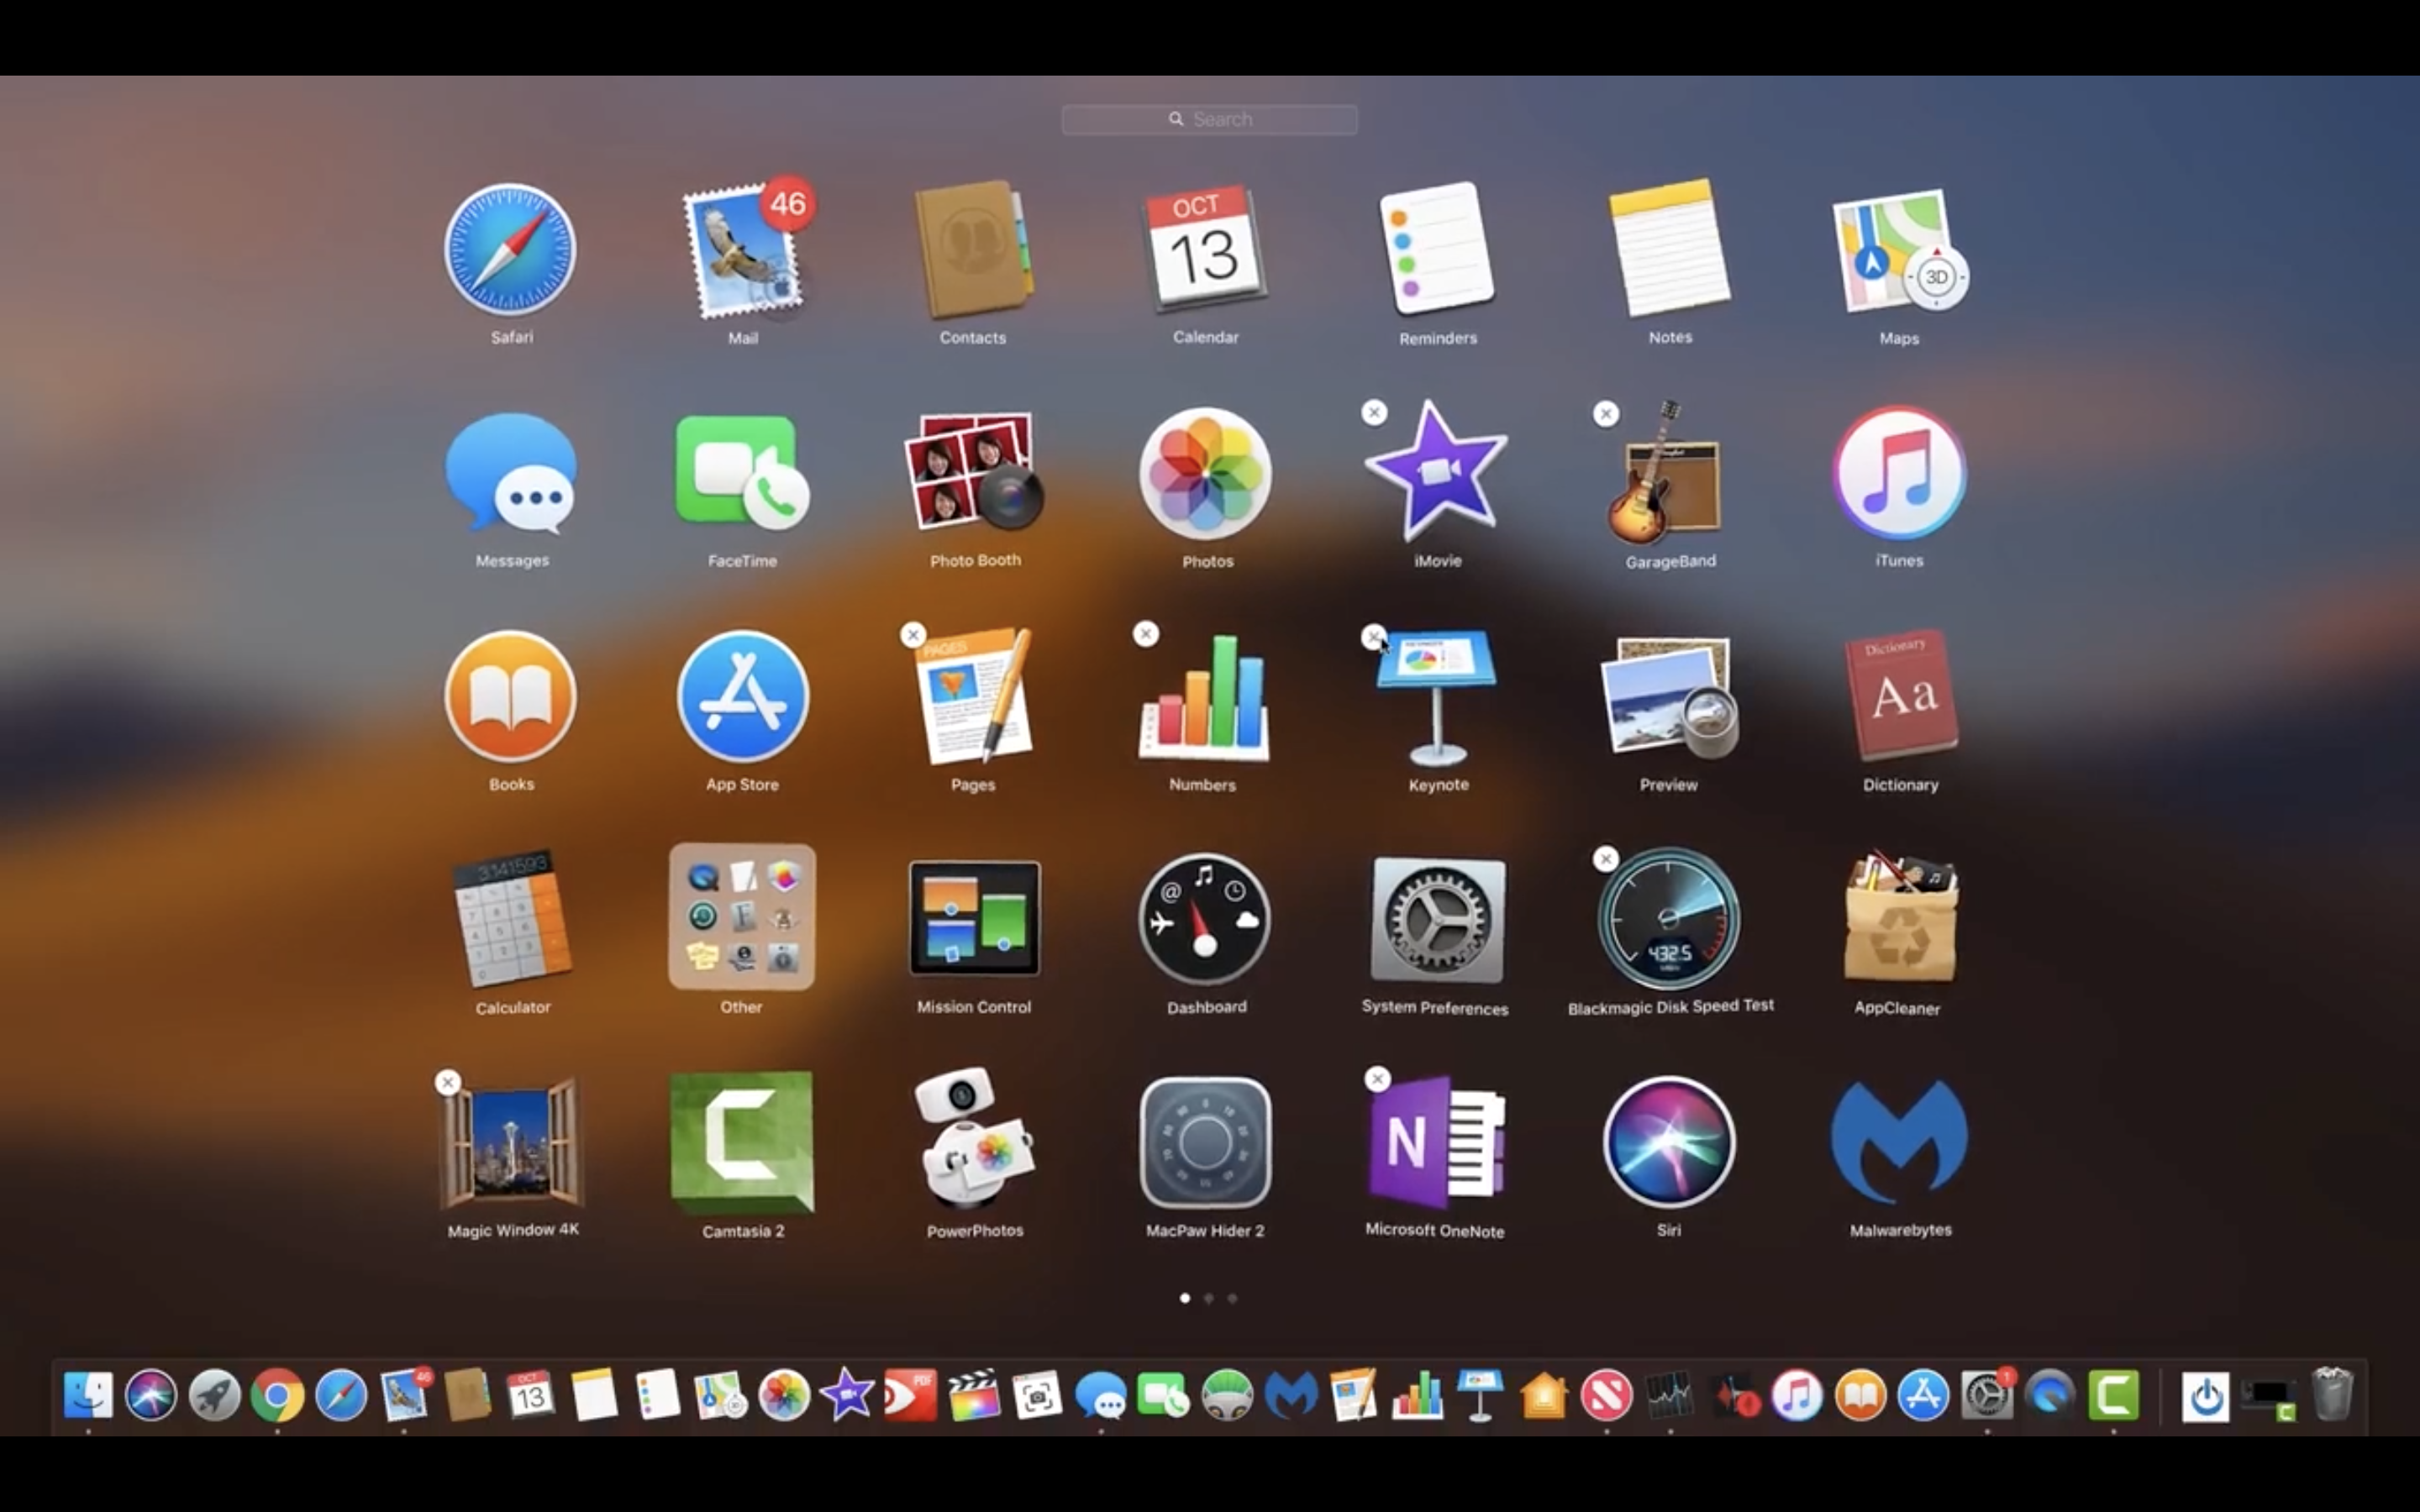Open System Preferences in the Launchpad grid
2420x1512 pixels.
1437,920
